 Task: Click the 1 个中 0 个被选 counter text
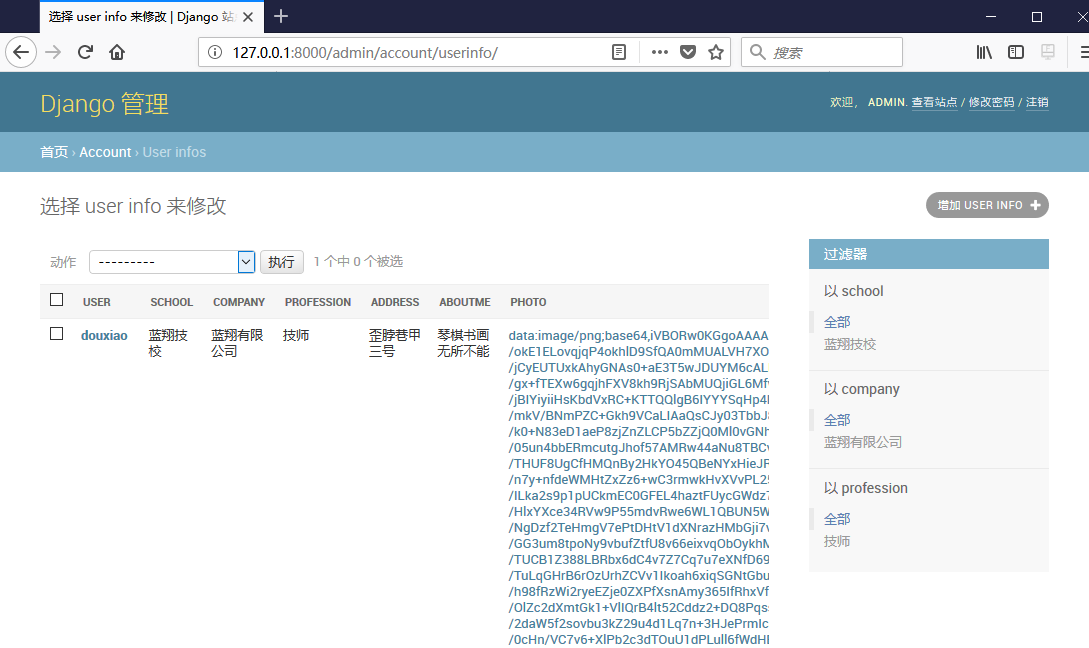358,262
